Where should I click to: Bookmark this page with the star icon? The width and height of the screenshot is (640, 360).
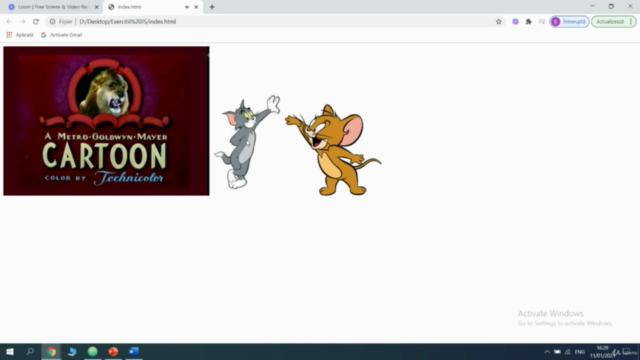click(x=498, y=22)
